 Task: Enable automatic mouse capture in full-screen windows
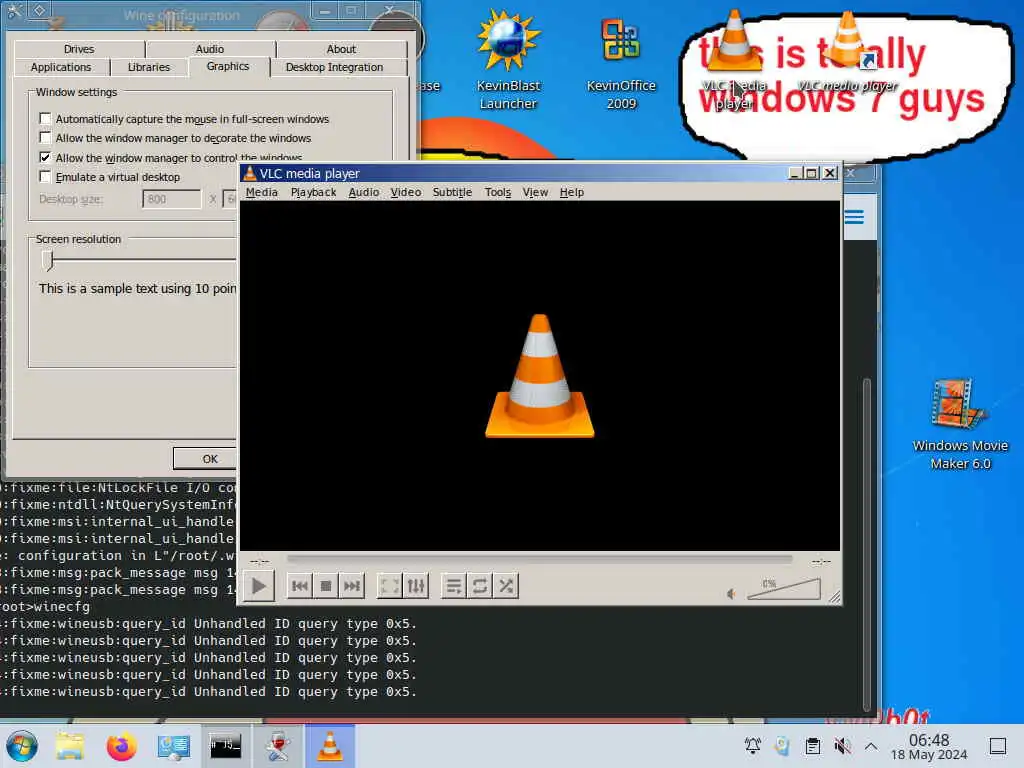45,118
